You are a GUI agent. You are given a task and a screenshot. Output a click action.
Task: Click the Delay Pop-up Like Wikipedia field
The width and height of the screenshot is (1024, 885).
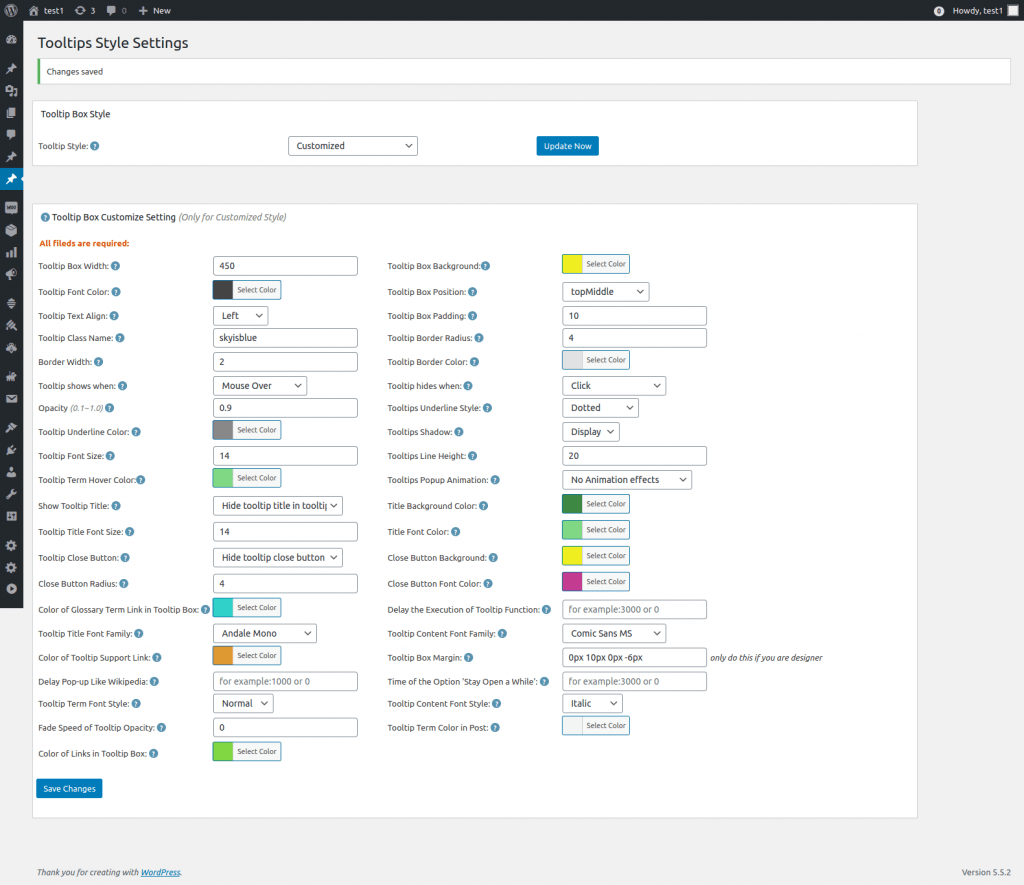click(285, 681)
